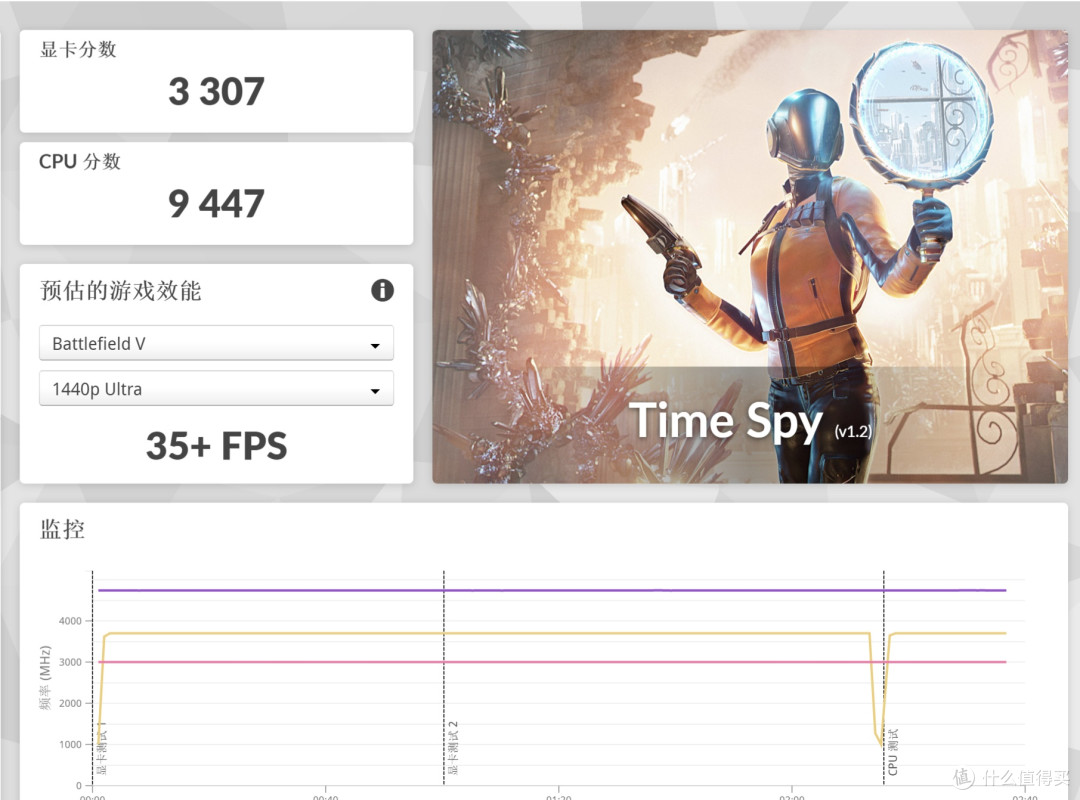Click the pink 3000 MHz line

tap(552, 661)
